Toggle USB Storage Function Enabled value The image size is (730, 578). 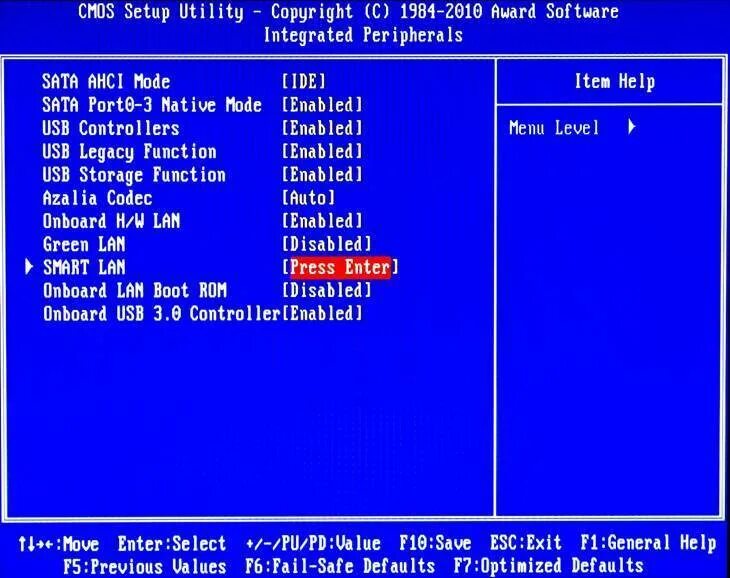(x=322, y=175)
